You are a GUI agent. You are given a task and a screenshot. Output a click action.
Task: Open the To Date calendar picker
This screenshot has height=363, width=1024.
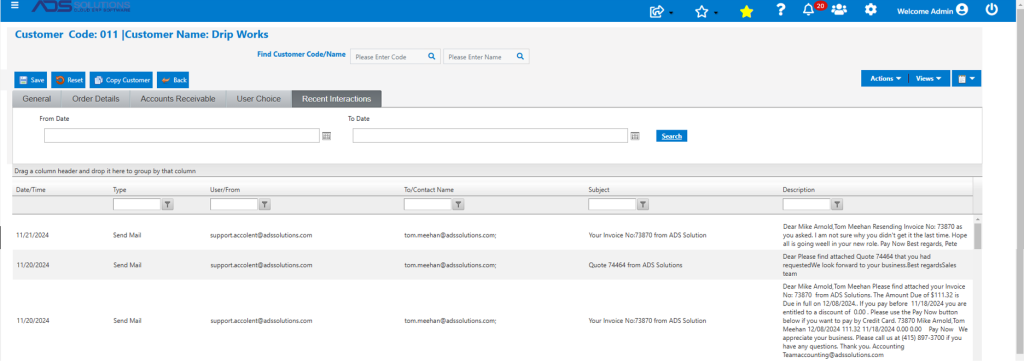(634, 136)
